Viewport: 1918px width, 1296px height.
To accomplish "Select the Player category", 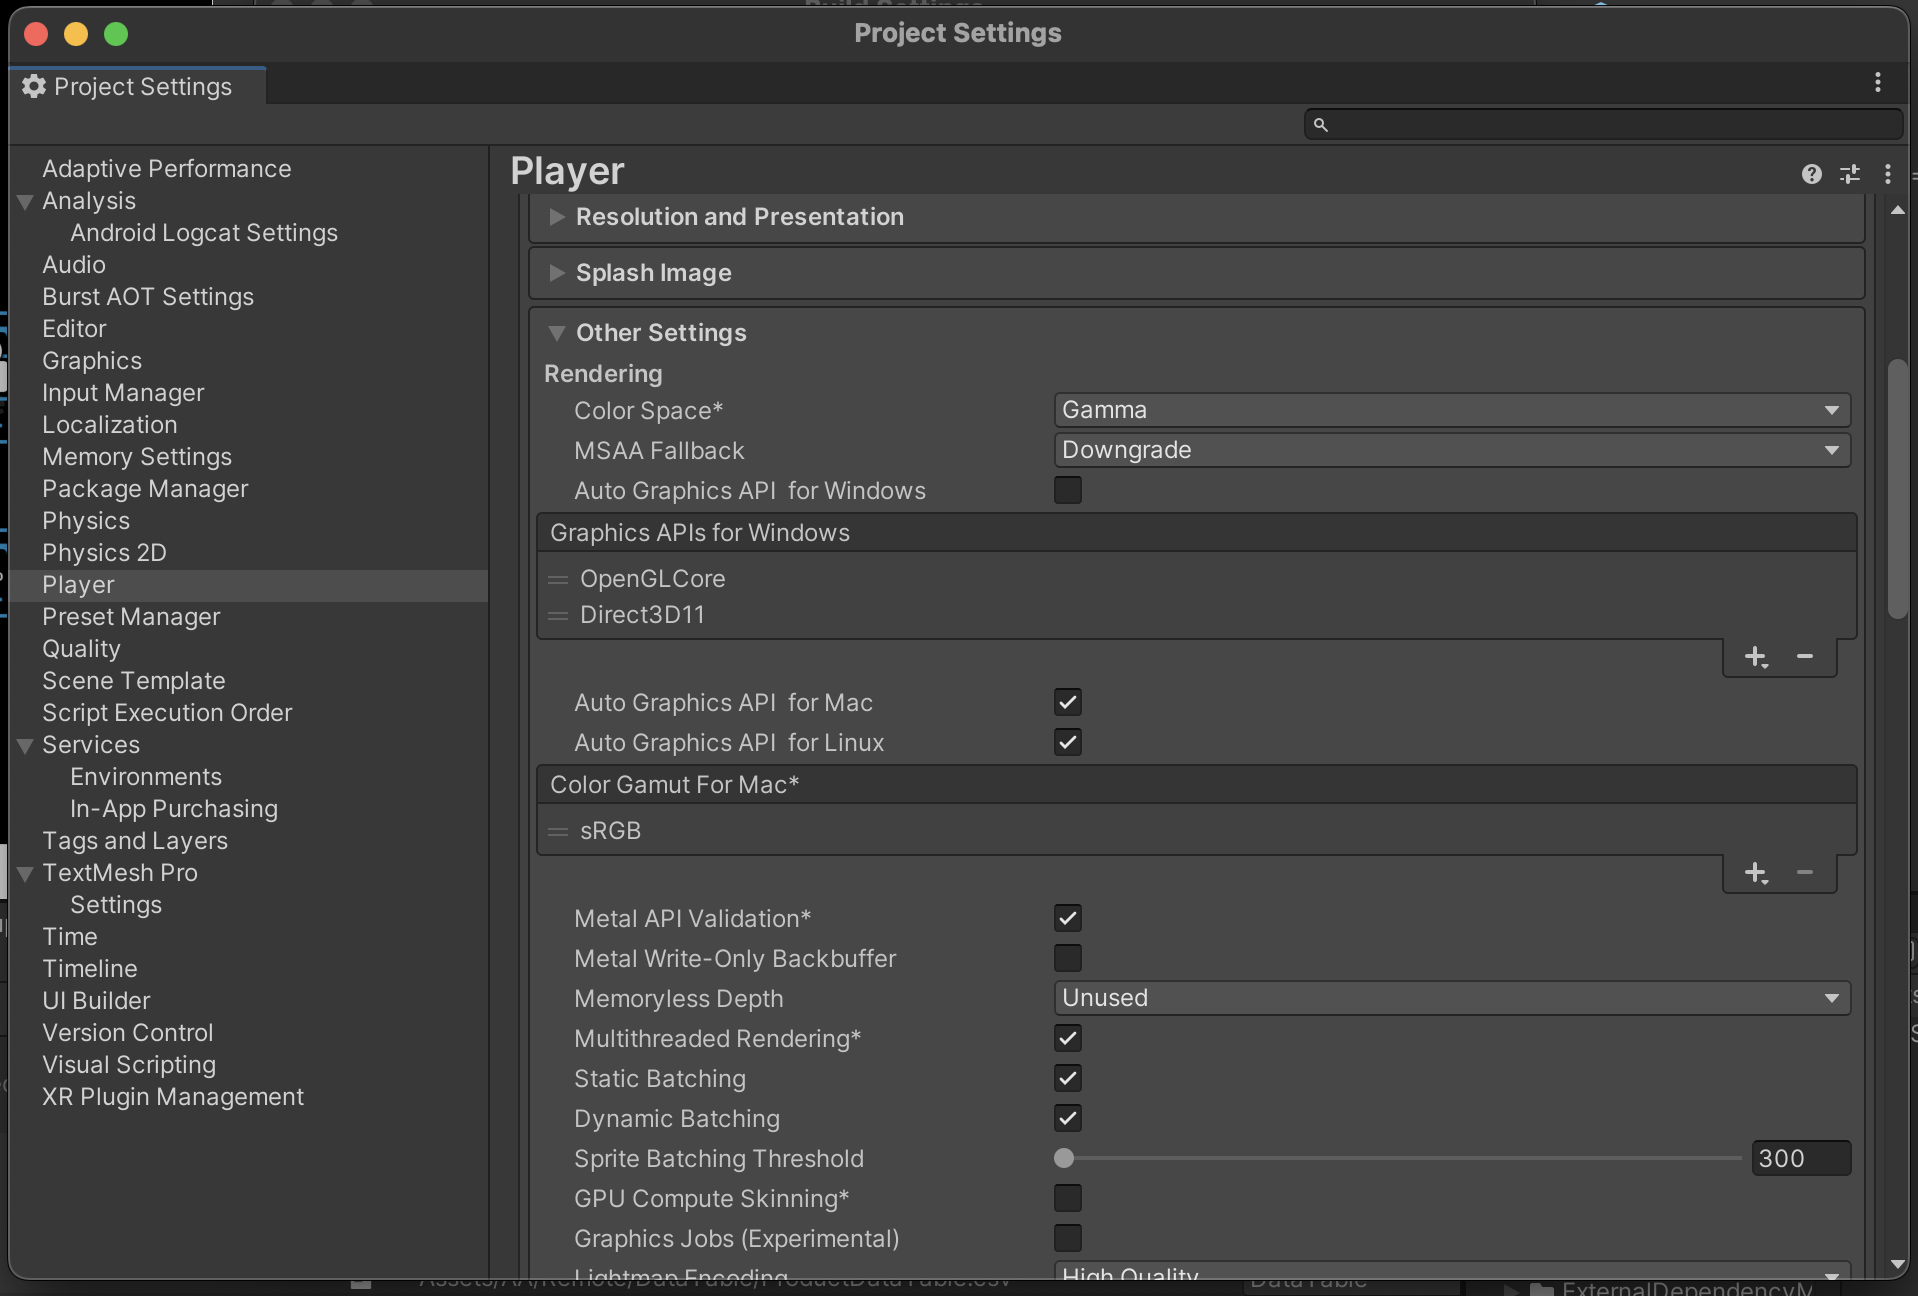I will click(x=248, y=585).
